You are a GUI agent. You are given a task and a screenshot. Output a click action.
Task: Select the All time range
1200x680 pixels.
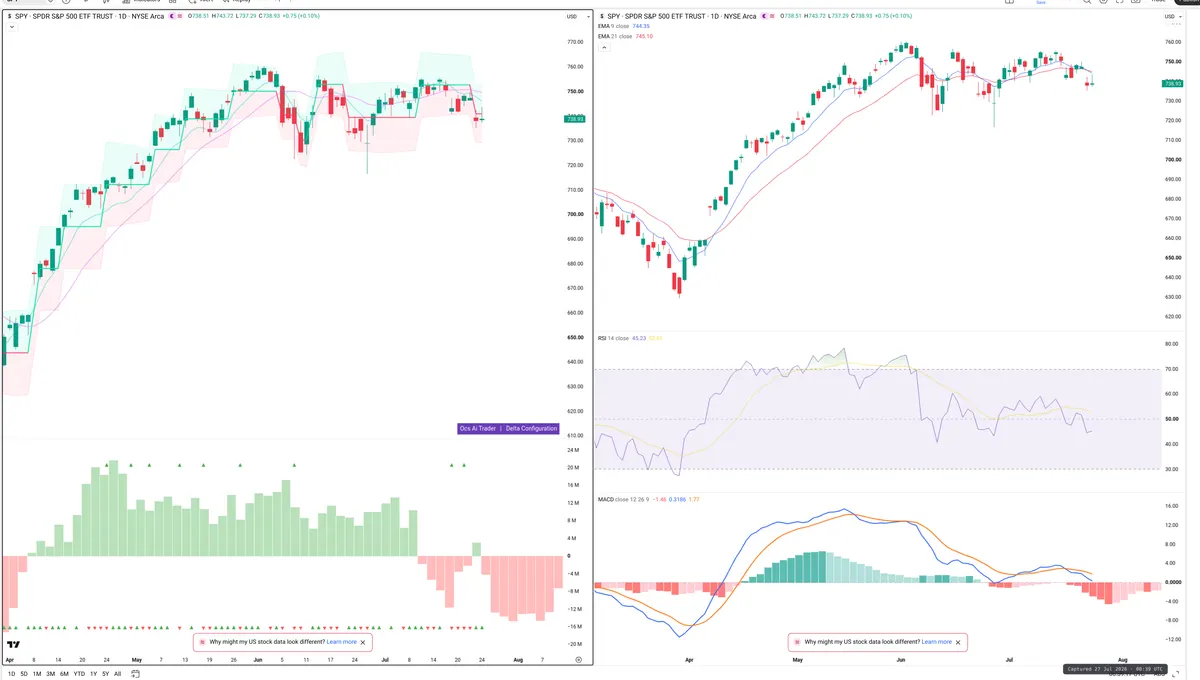click(x=117, y=674)
